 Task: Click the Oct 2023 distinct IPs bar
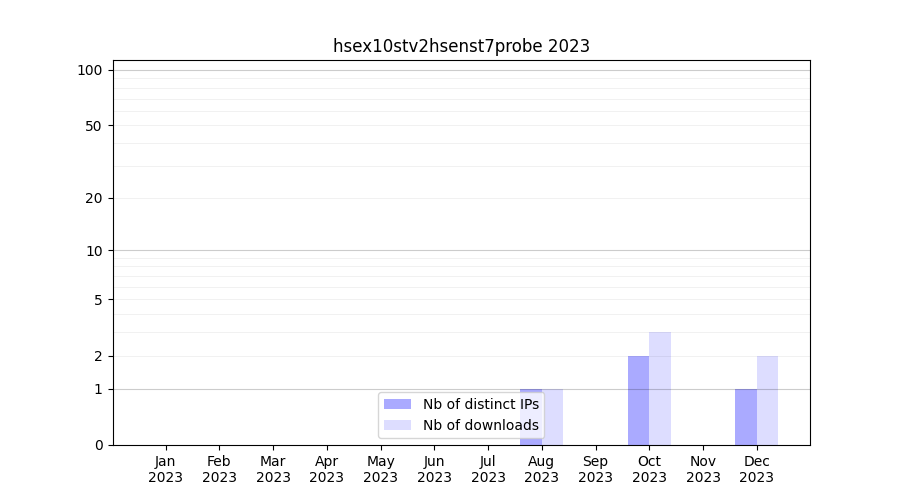click(638, 400)
